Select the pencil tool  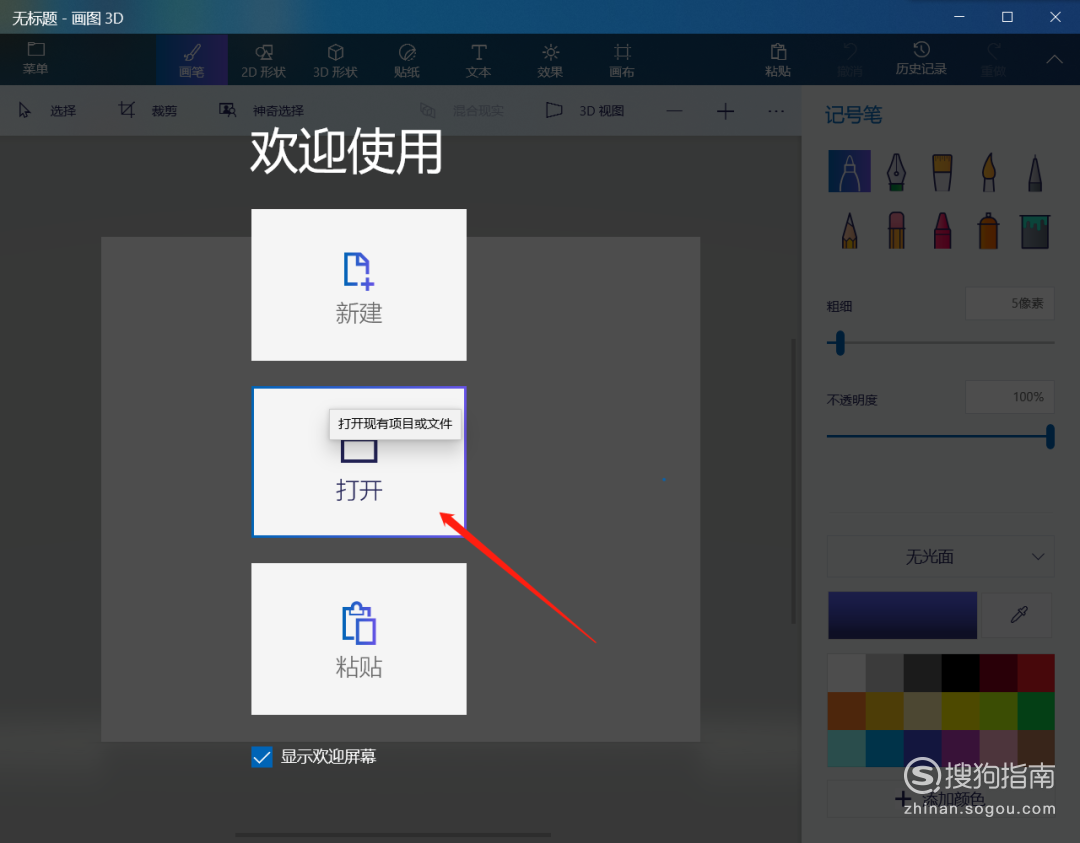[x=849, y=230]
